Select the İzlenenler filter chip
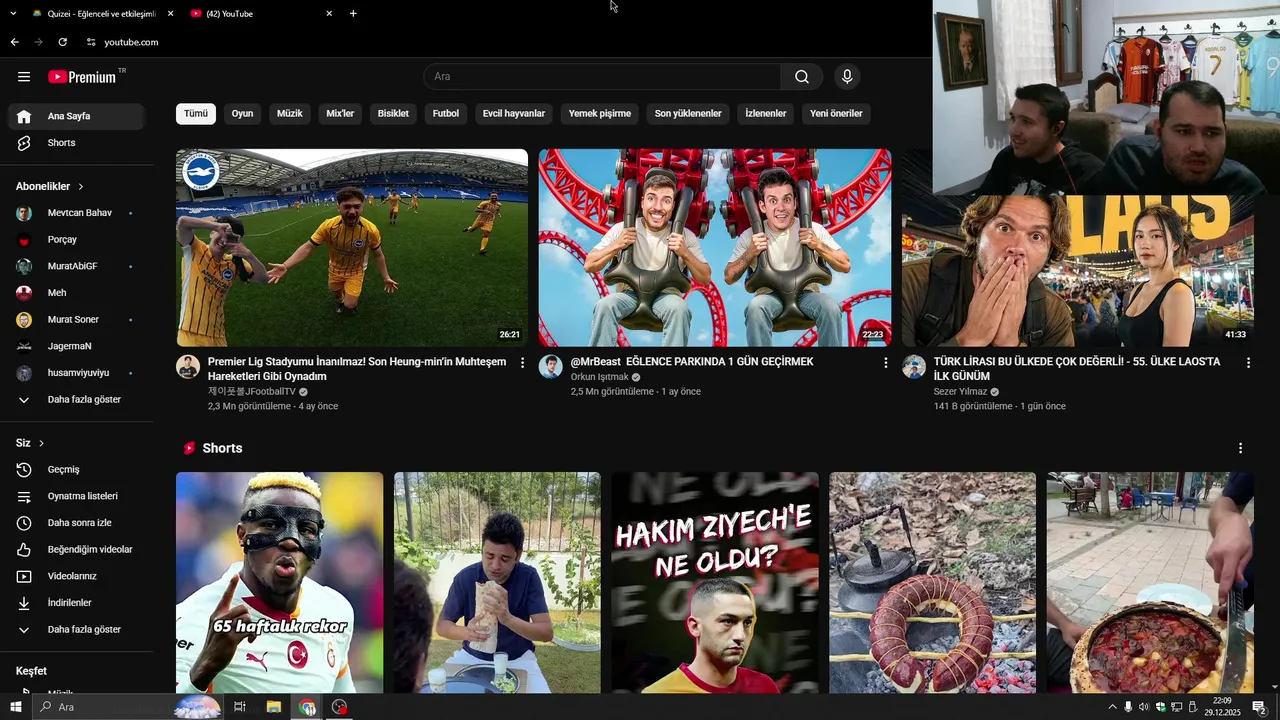Screen dimensions: 1280x720 click(766, 114)
